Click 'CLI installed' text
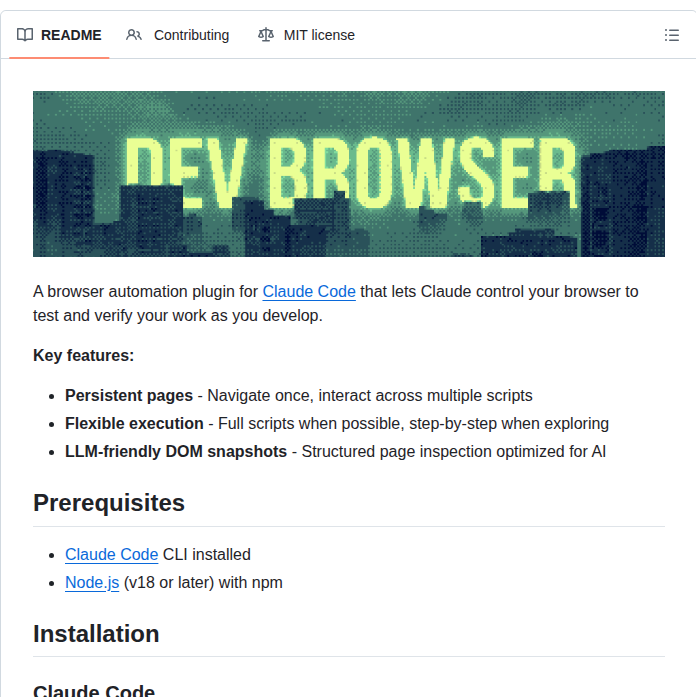The image size is (696, 697). 207,554
